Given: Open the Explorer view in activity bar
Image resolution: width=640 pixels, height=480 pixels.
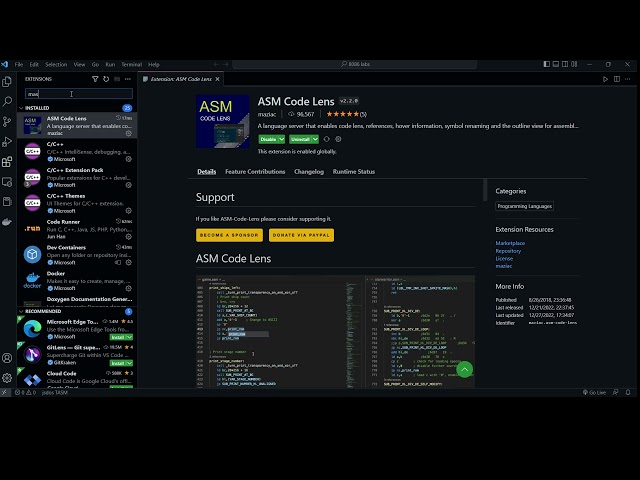Looking at the screenshot, I should pos(7,82).
